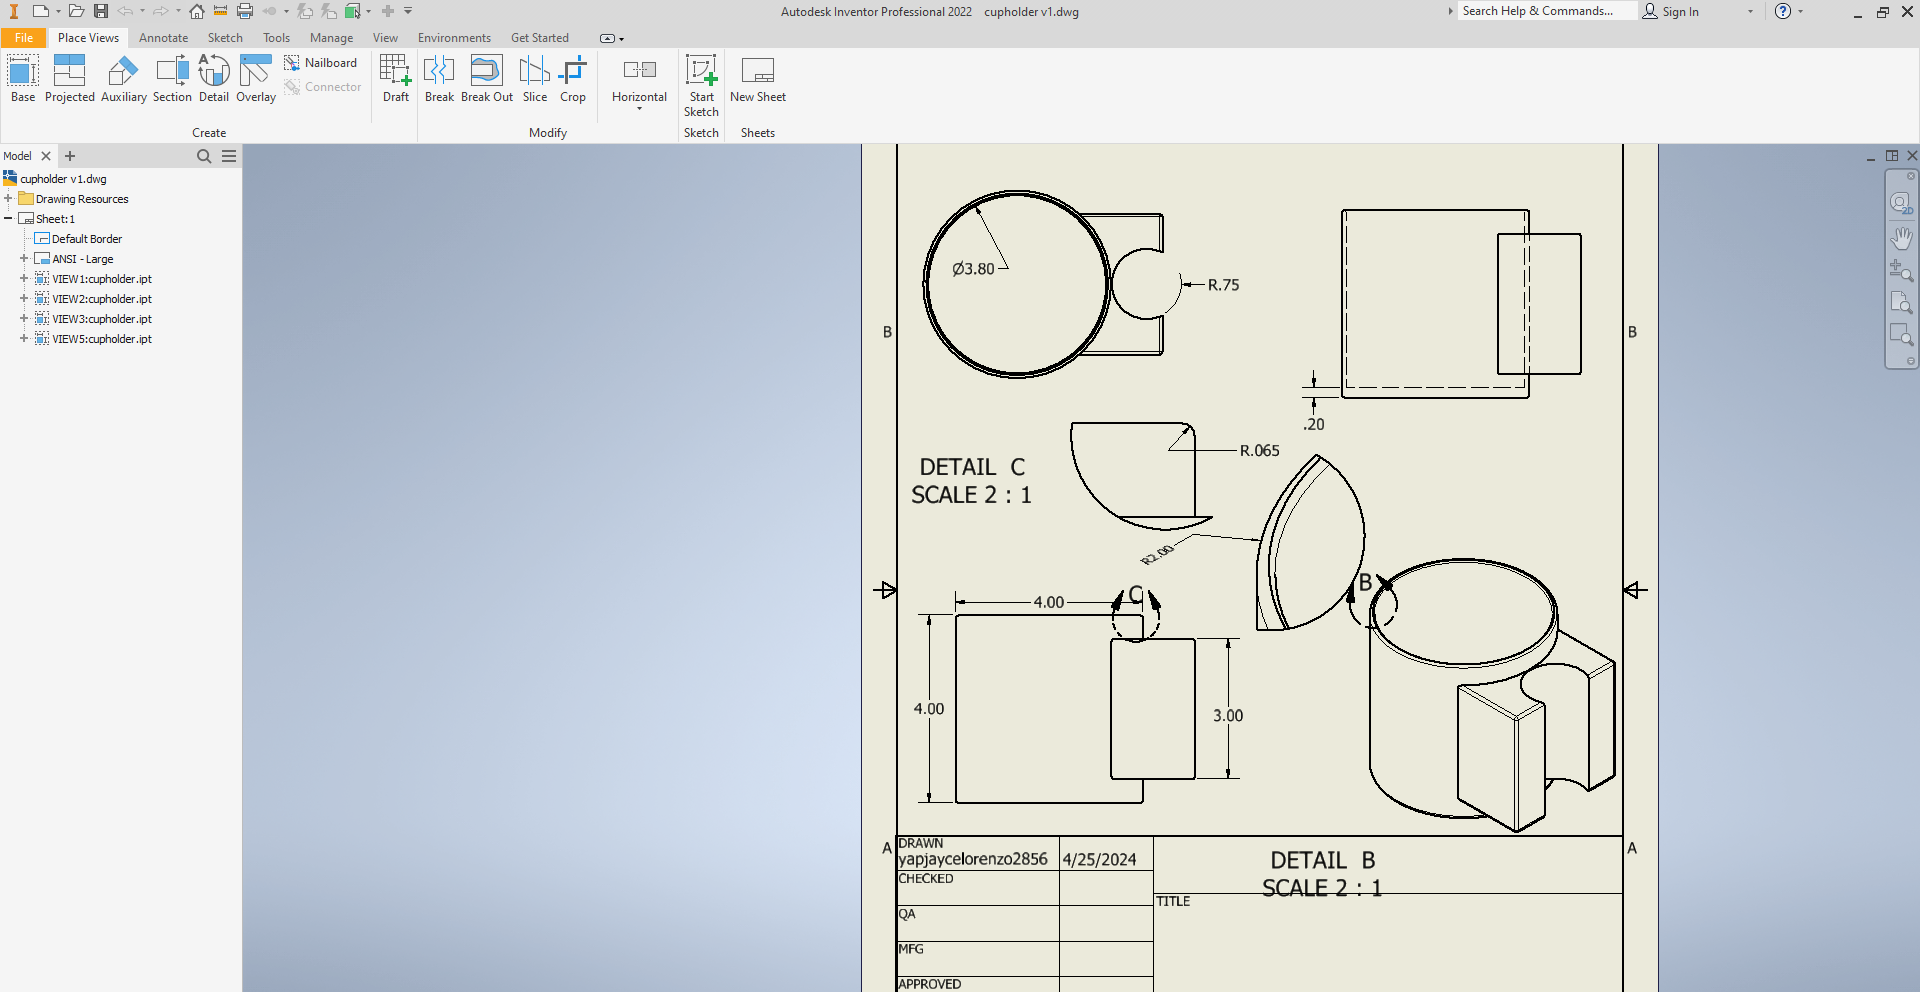Click the Pan hand tool in navigation bar
The width and height of the screenshot is (1920, 992).
point(1901,237)
